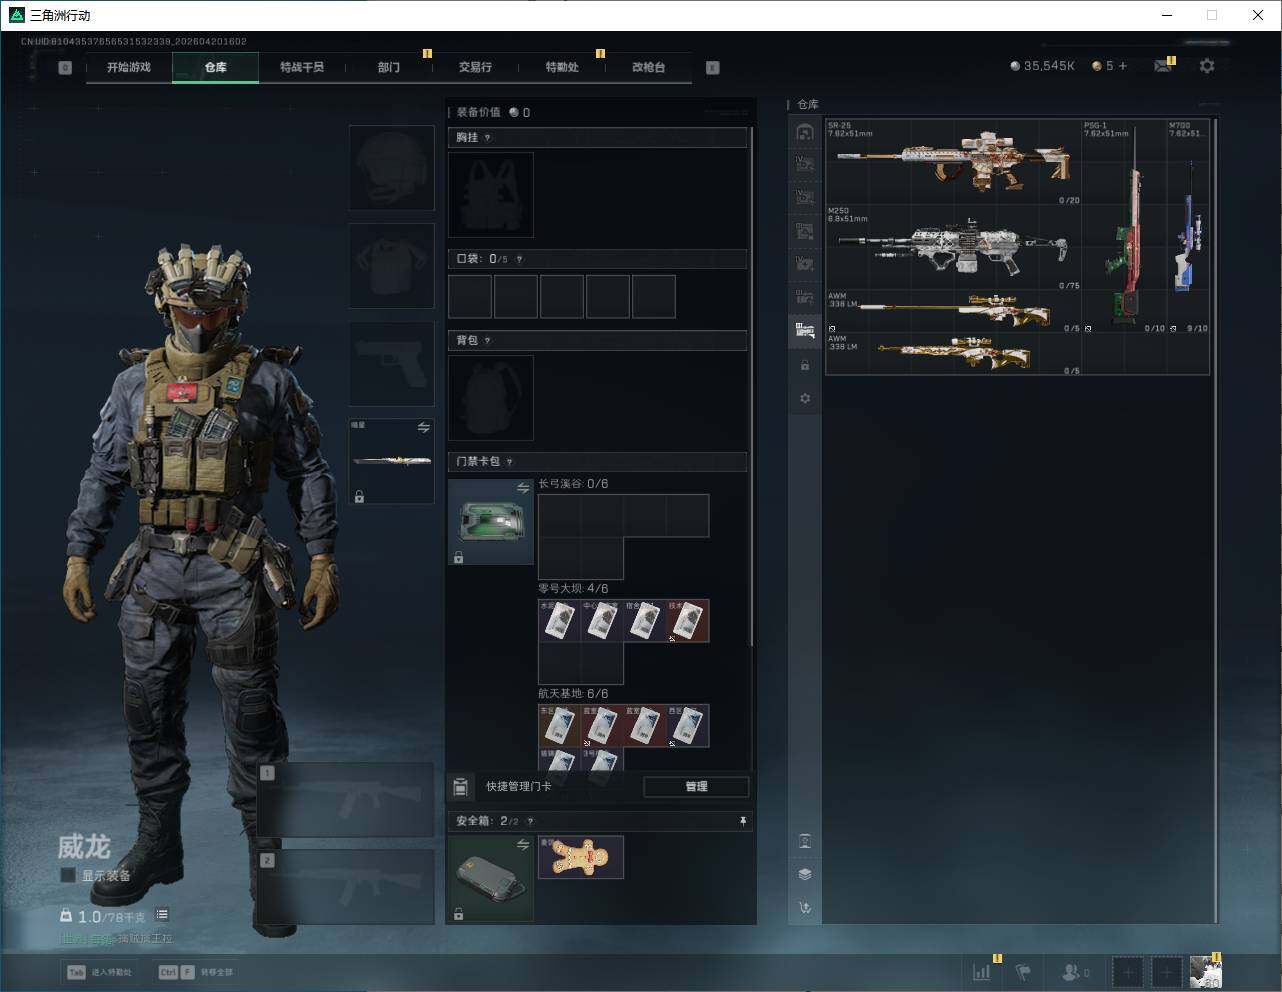The width and height of the screenshot is (1282, 992).
Task: Click primary weapon slot 2
Action: tap(346, 887)
